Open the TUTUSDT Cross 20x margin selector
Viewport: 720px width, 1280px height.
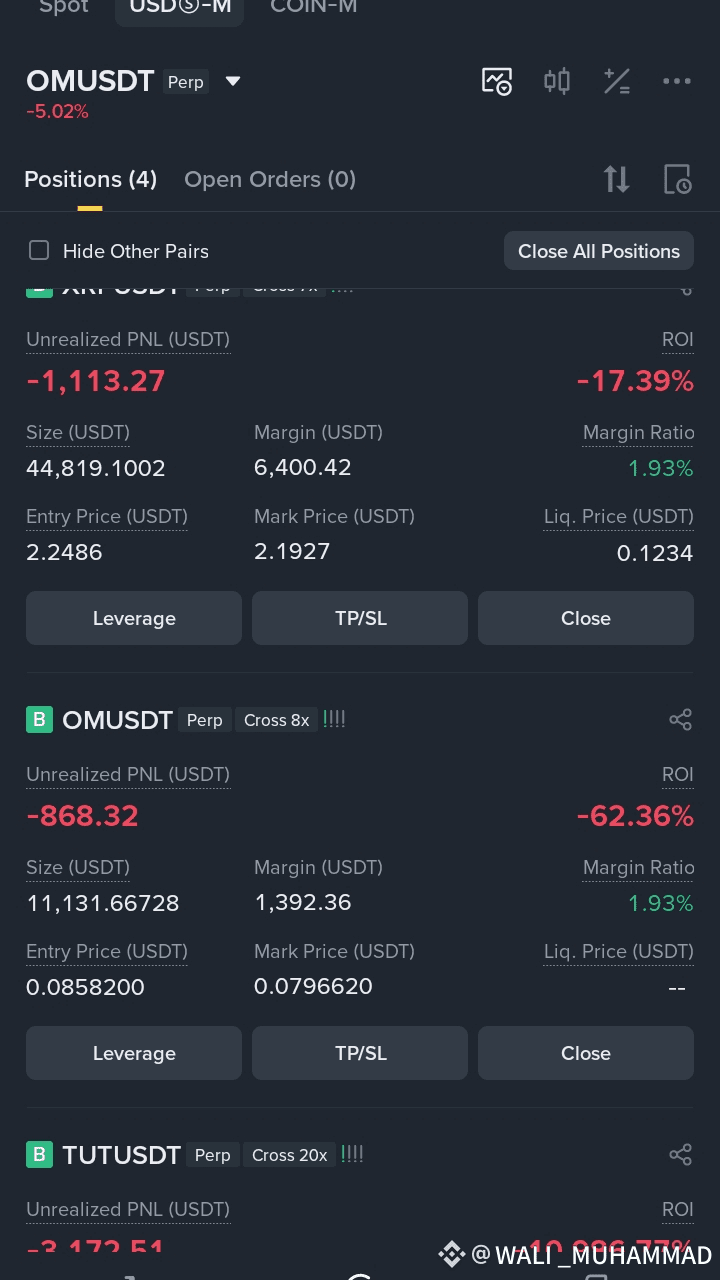click(x=289, y=1155)
